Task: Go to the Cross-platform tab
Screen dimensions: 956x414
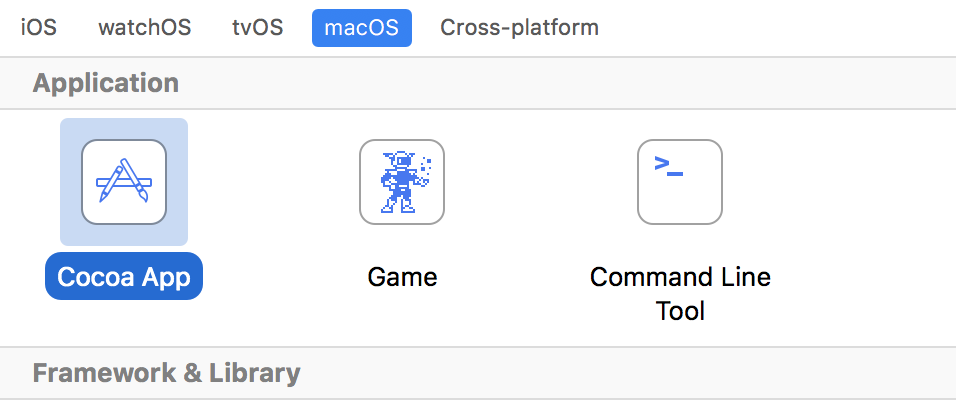Action: coord(519,27)
